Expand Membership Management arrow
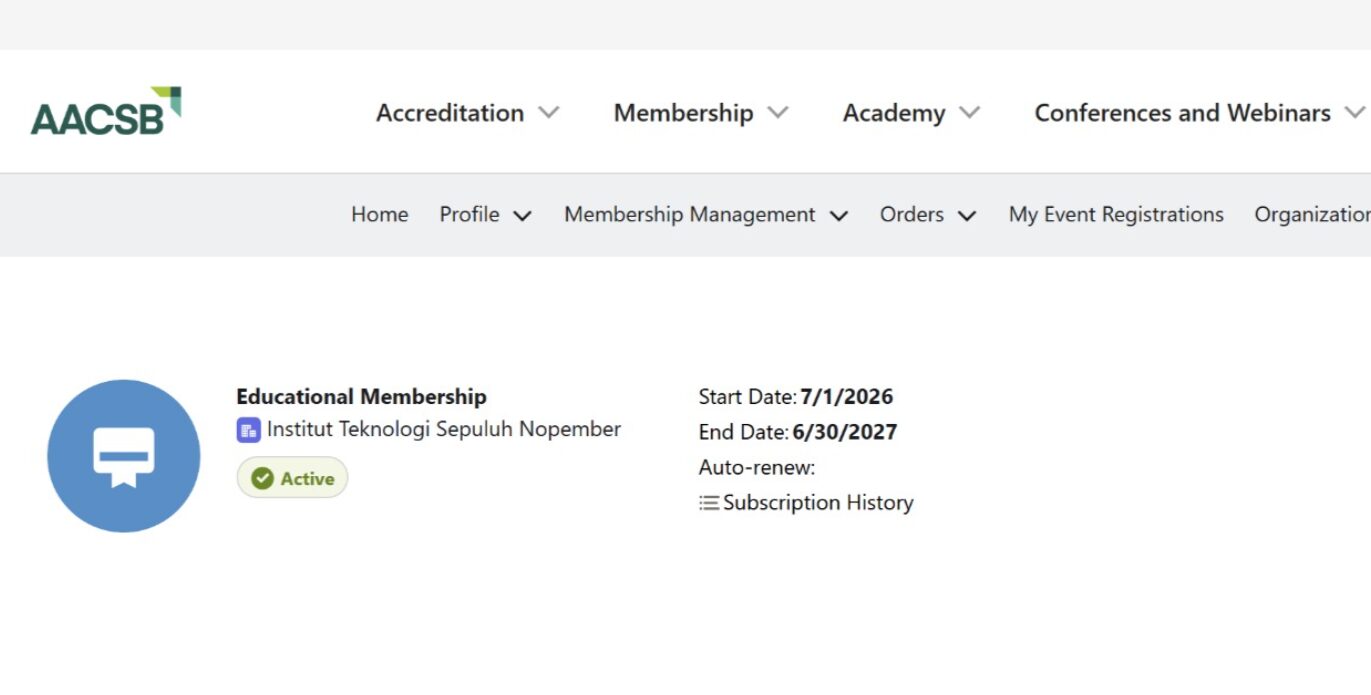 click(x=839, y=215)
